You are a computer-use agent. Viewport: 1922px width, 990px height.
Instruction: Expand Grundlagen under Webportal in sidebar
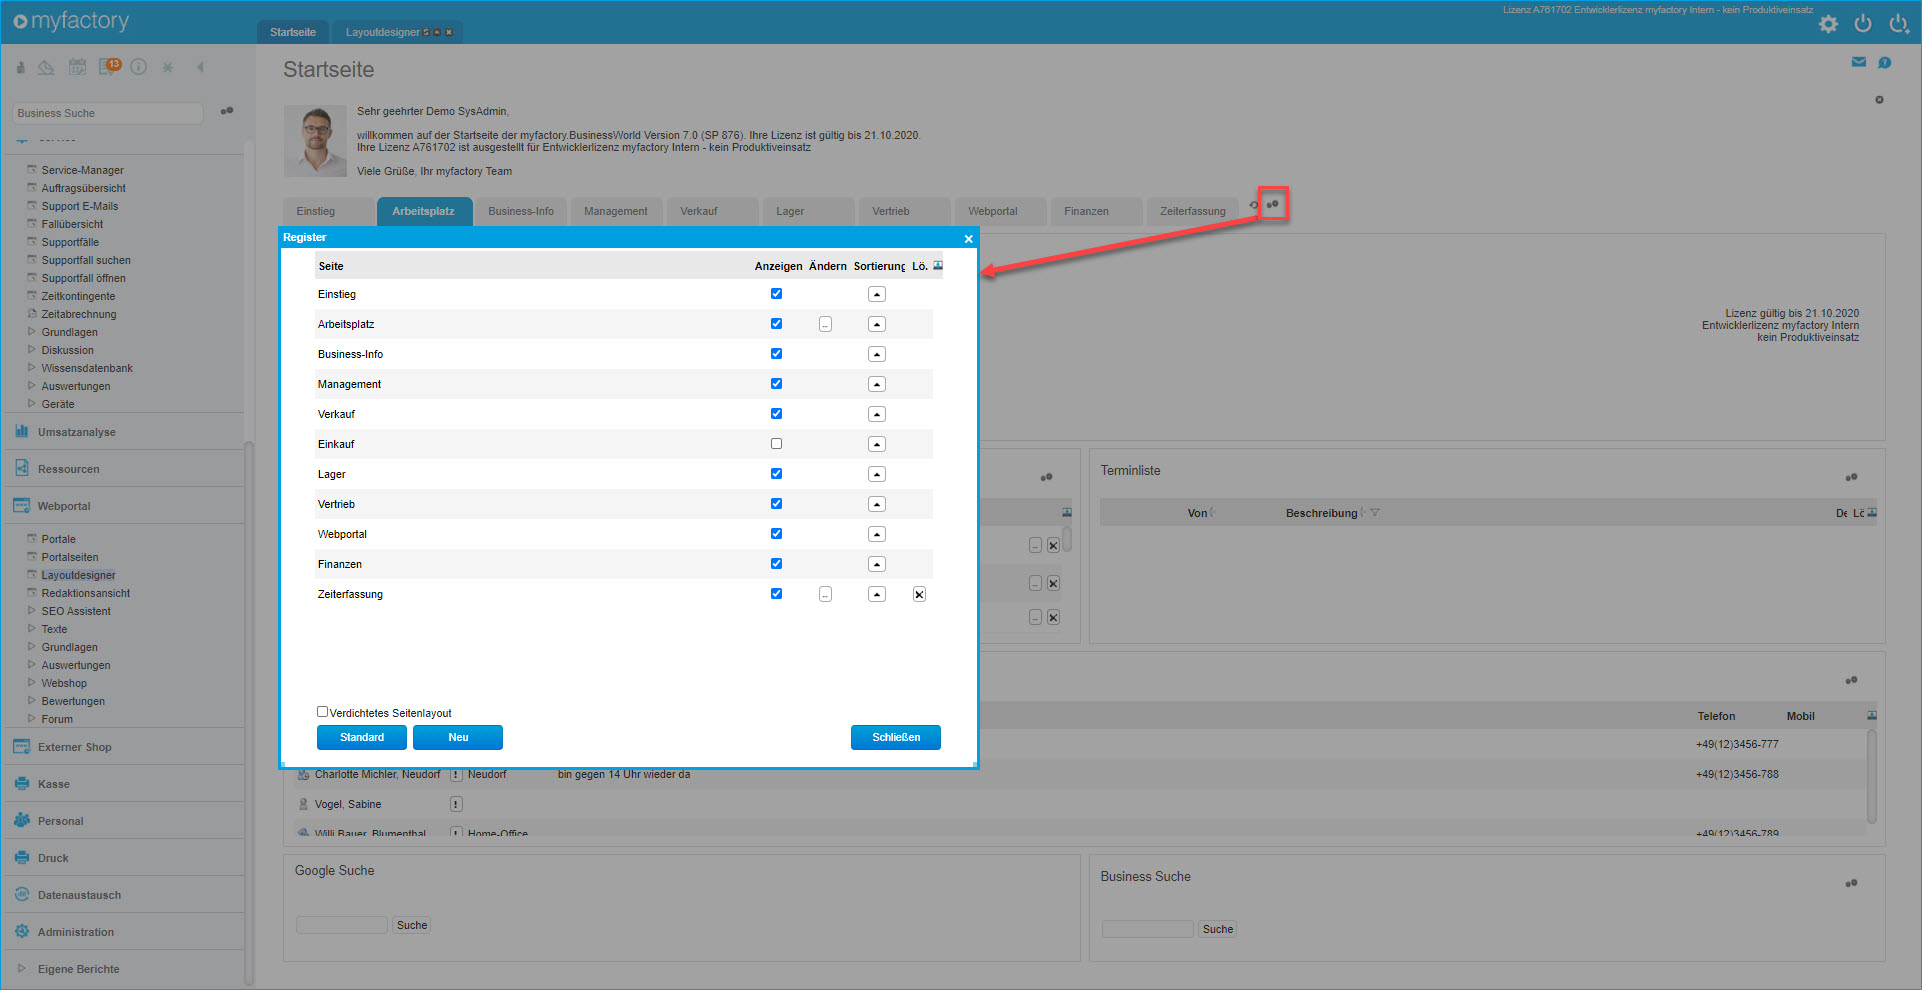pyautogui.click(x=32, y=647)
